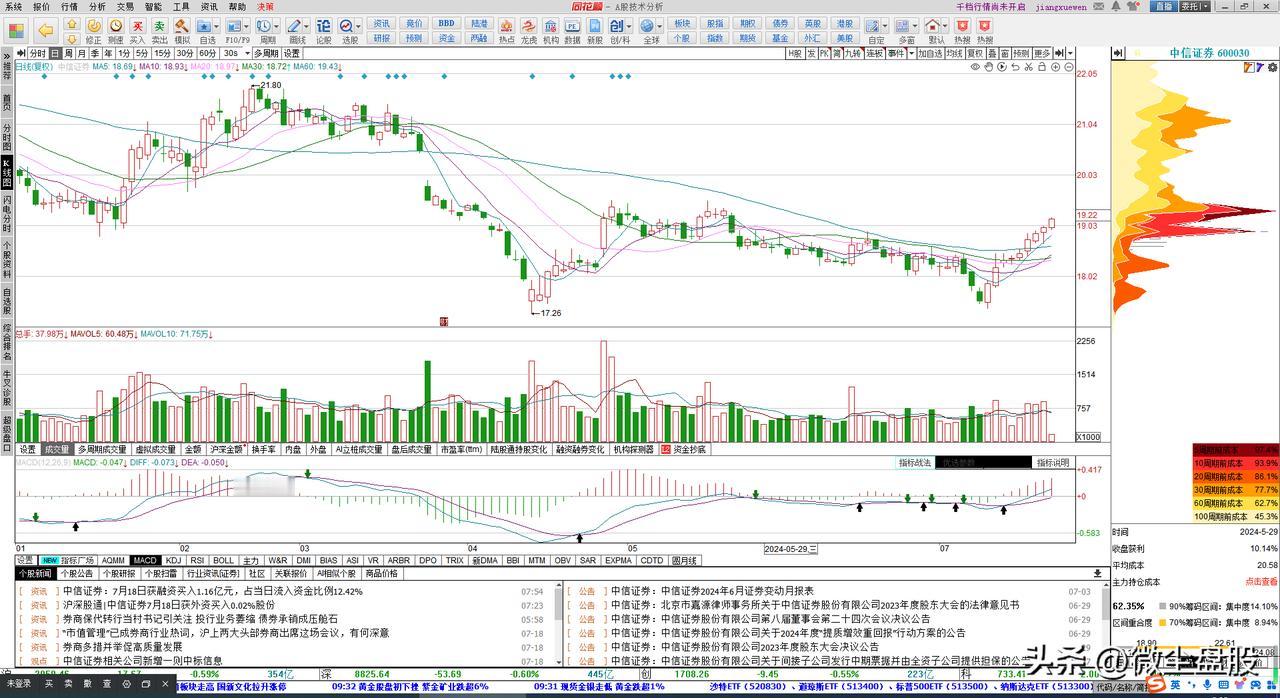Image resolution: width=1280 pixels, height=698 pixels.
Task: Open the 龙虎 leaderboard icon
Action: pyautogui.click(x=528, y=32)
